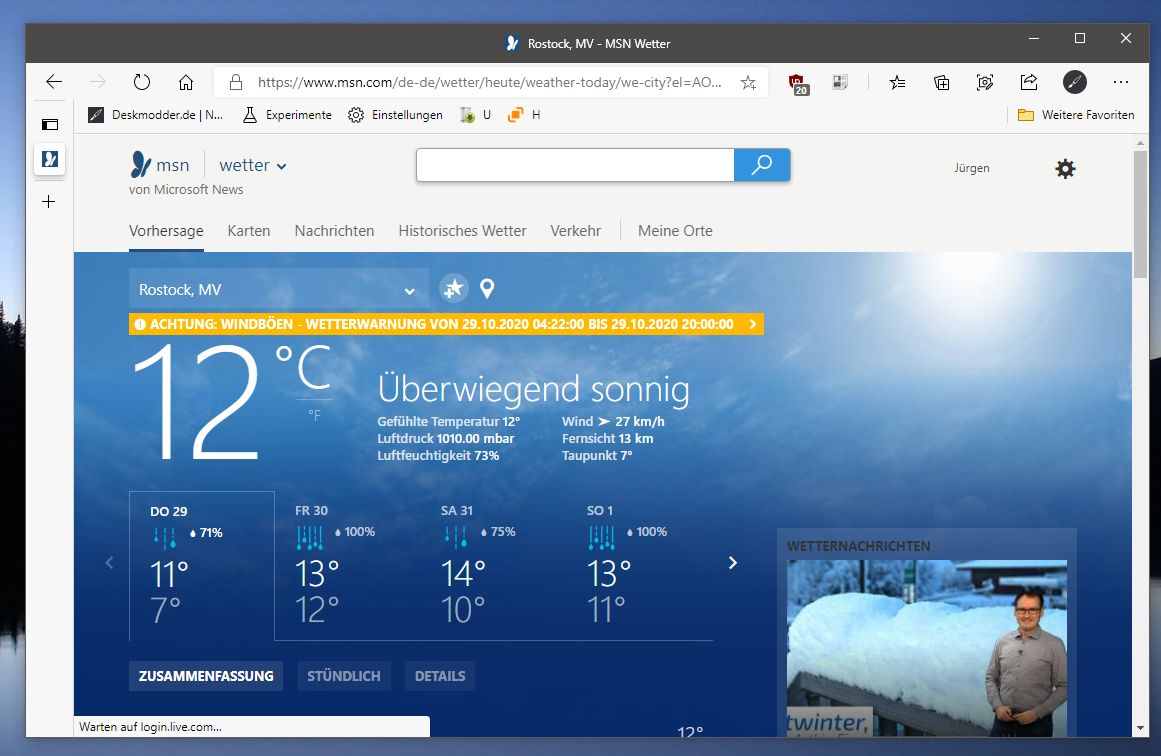
Task: Add this page to favorites star
Action: tap(748, 82)
